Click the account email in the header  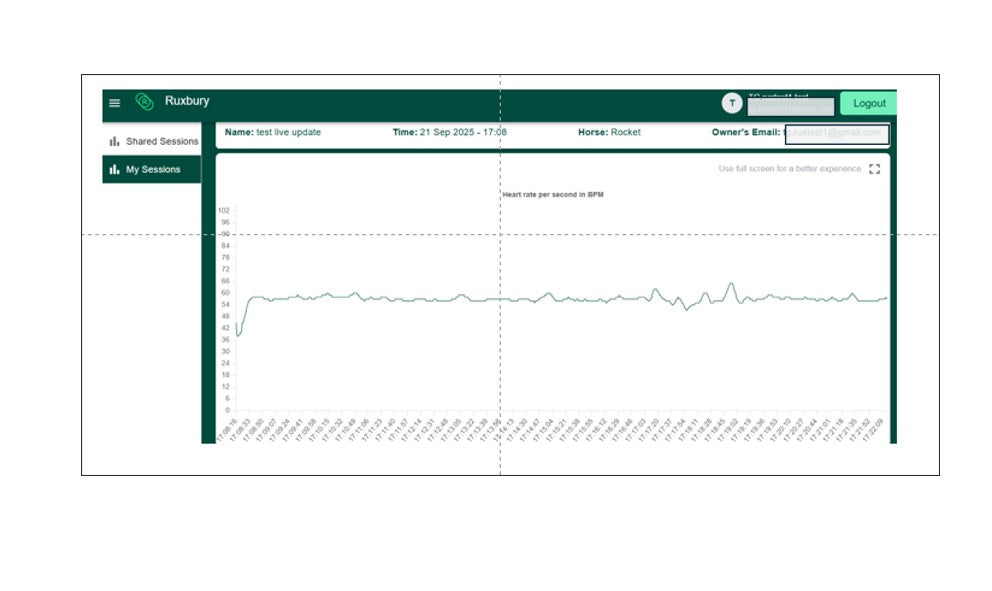tap(790, 108)
